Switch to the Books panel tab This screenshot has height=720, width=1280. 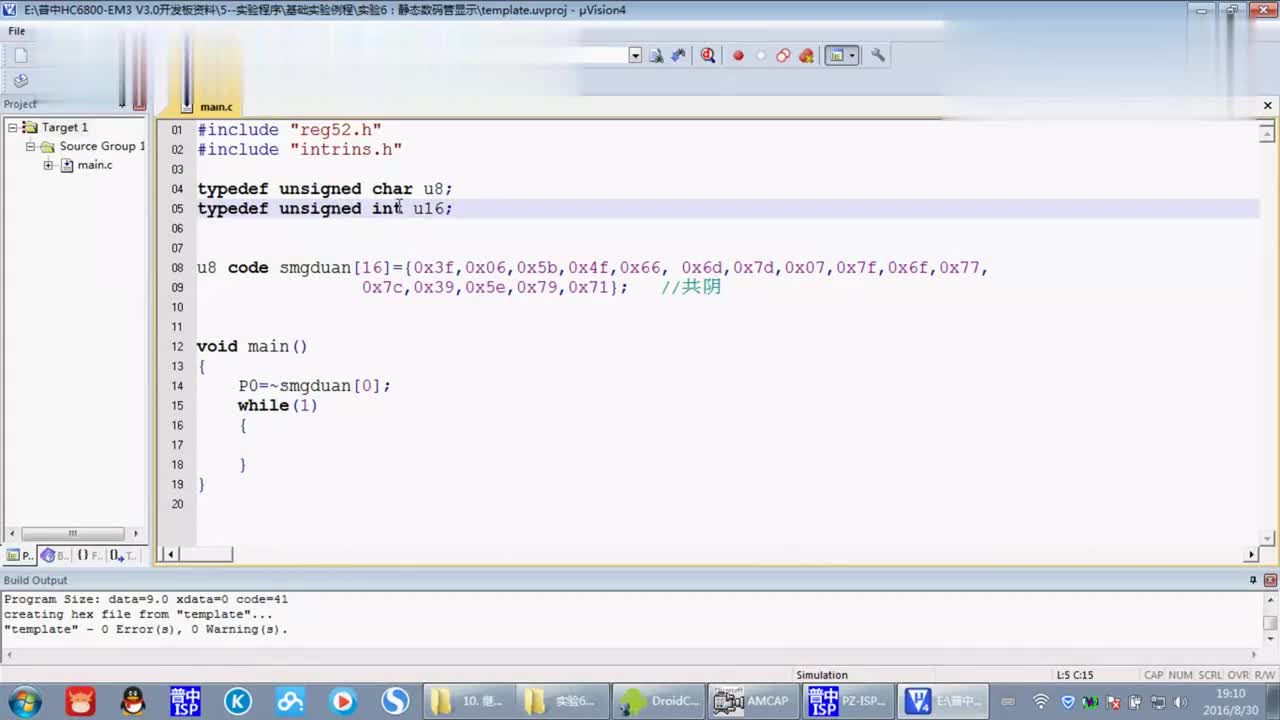(54, 555)
